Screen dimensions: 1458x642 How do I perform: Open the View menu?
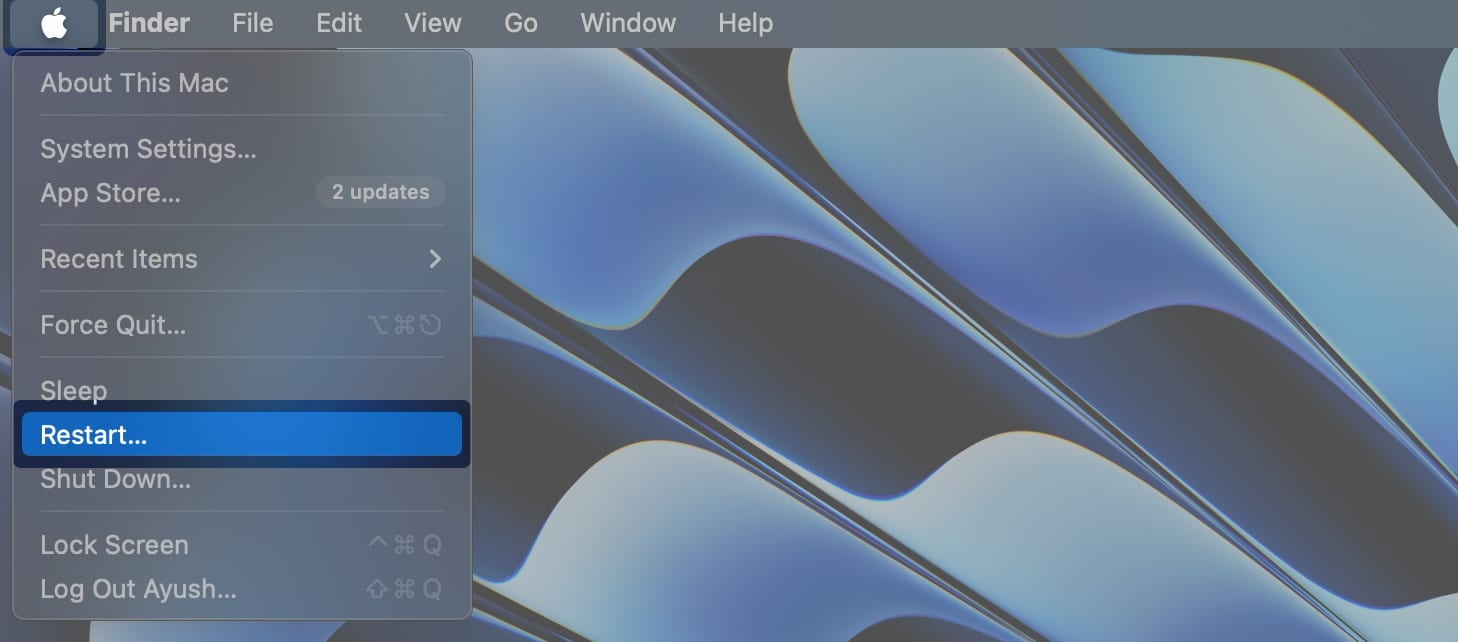433,23
